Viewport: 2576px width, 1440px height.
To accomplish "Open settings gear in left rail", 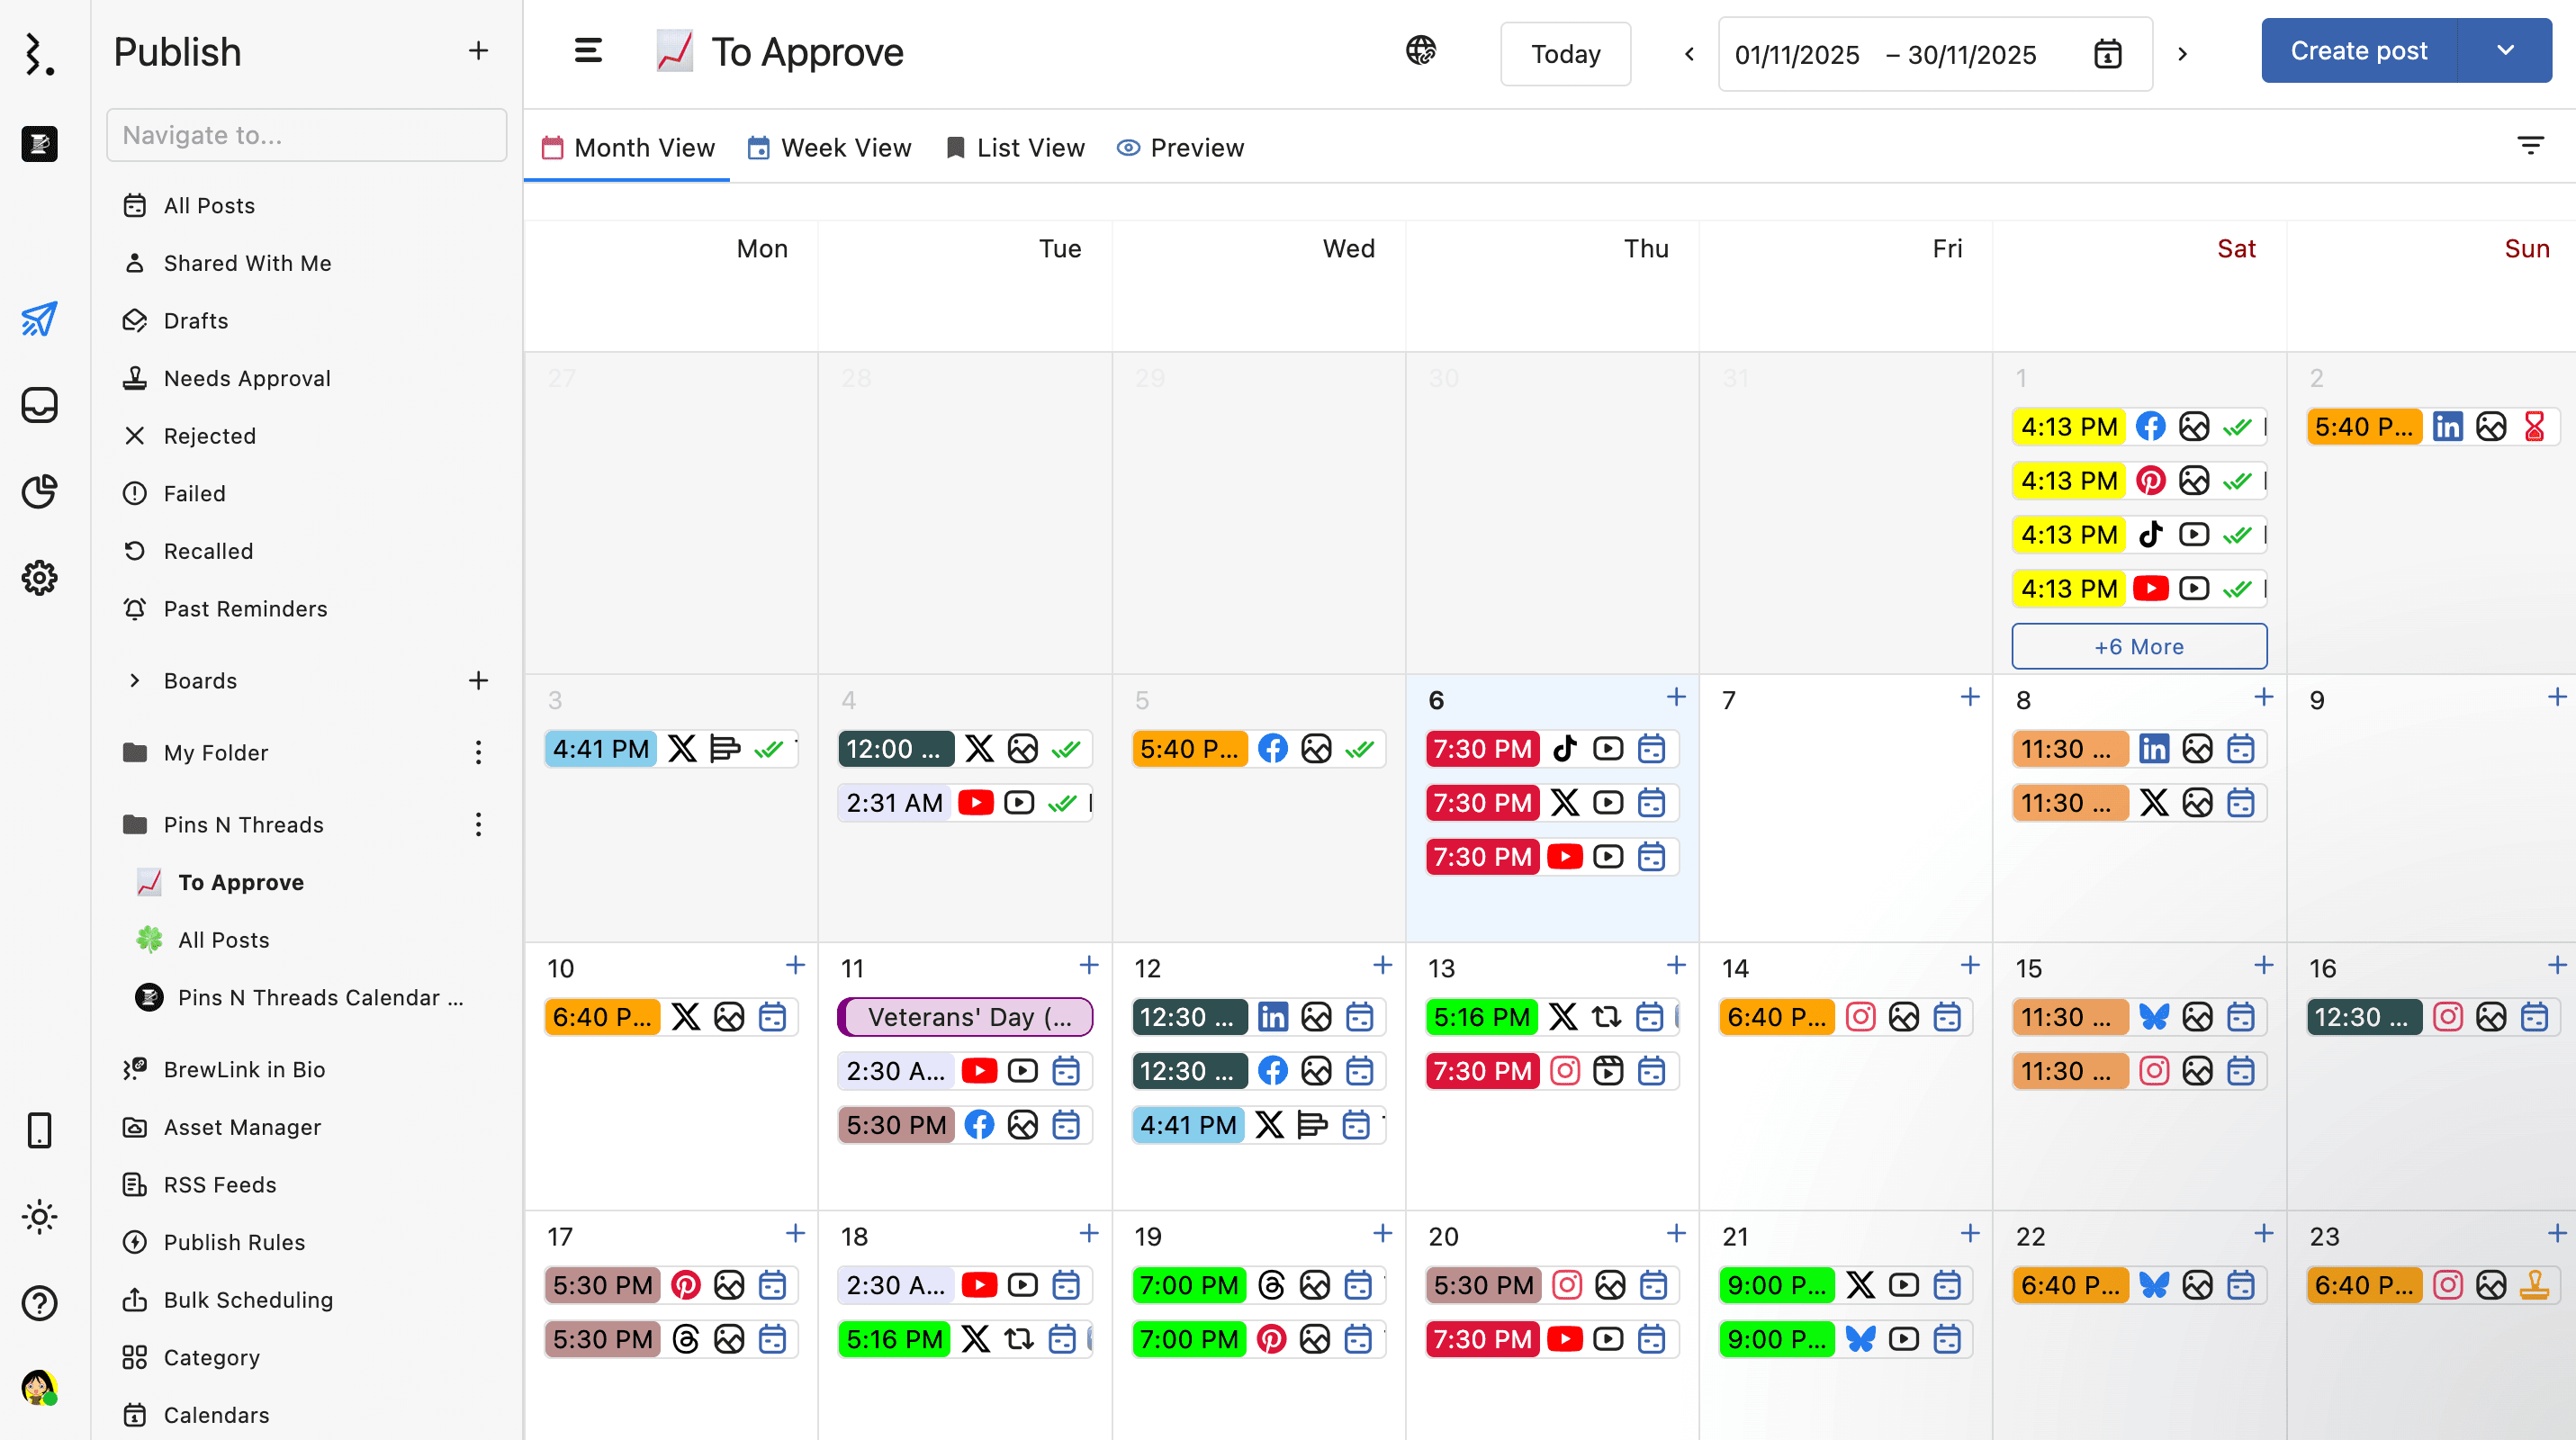I will click(39, 577).
